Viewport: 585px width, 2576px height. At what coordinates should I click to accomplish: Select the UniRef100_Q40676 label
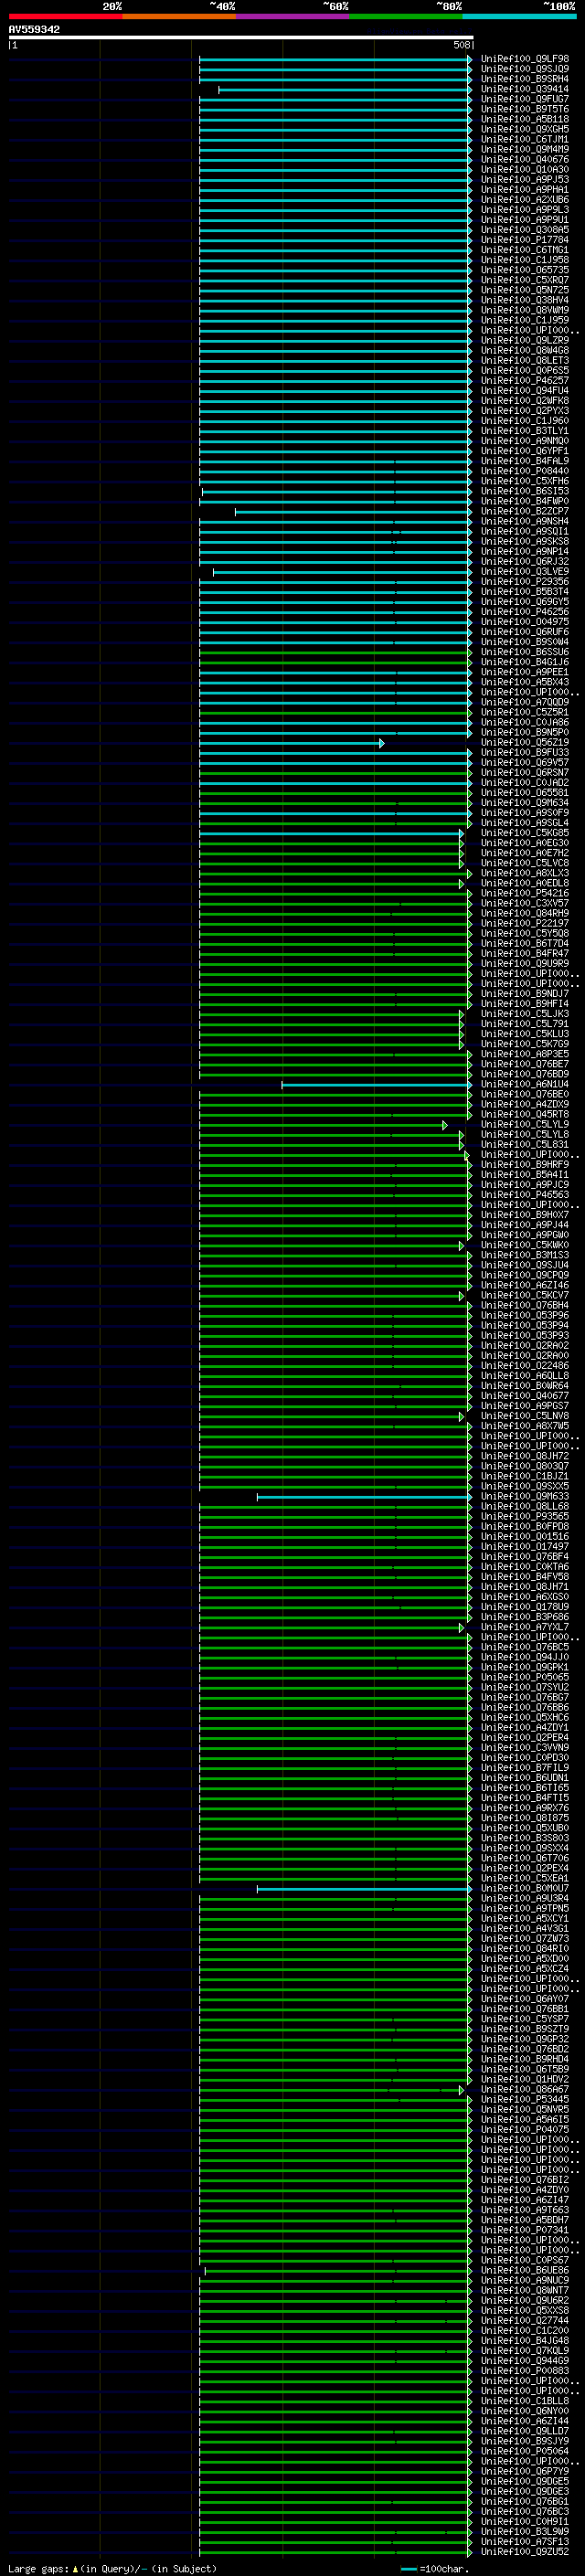click(x=525, y=159)
